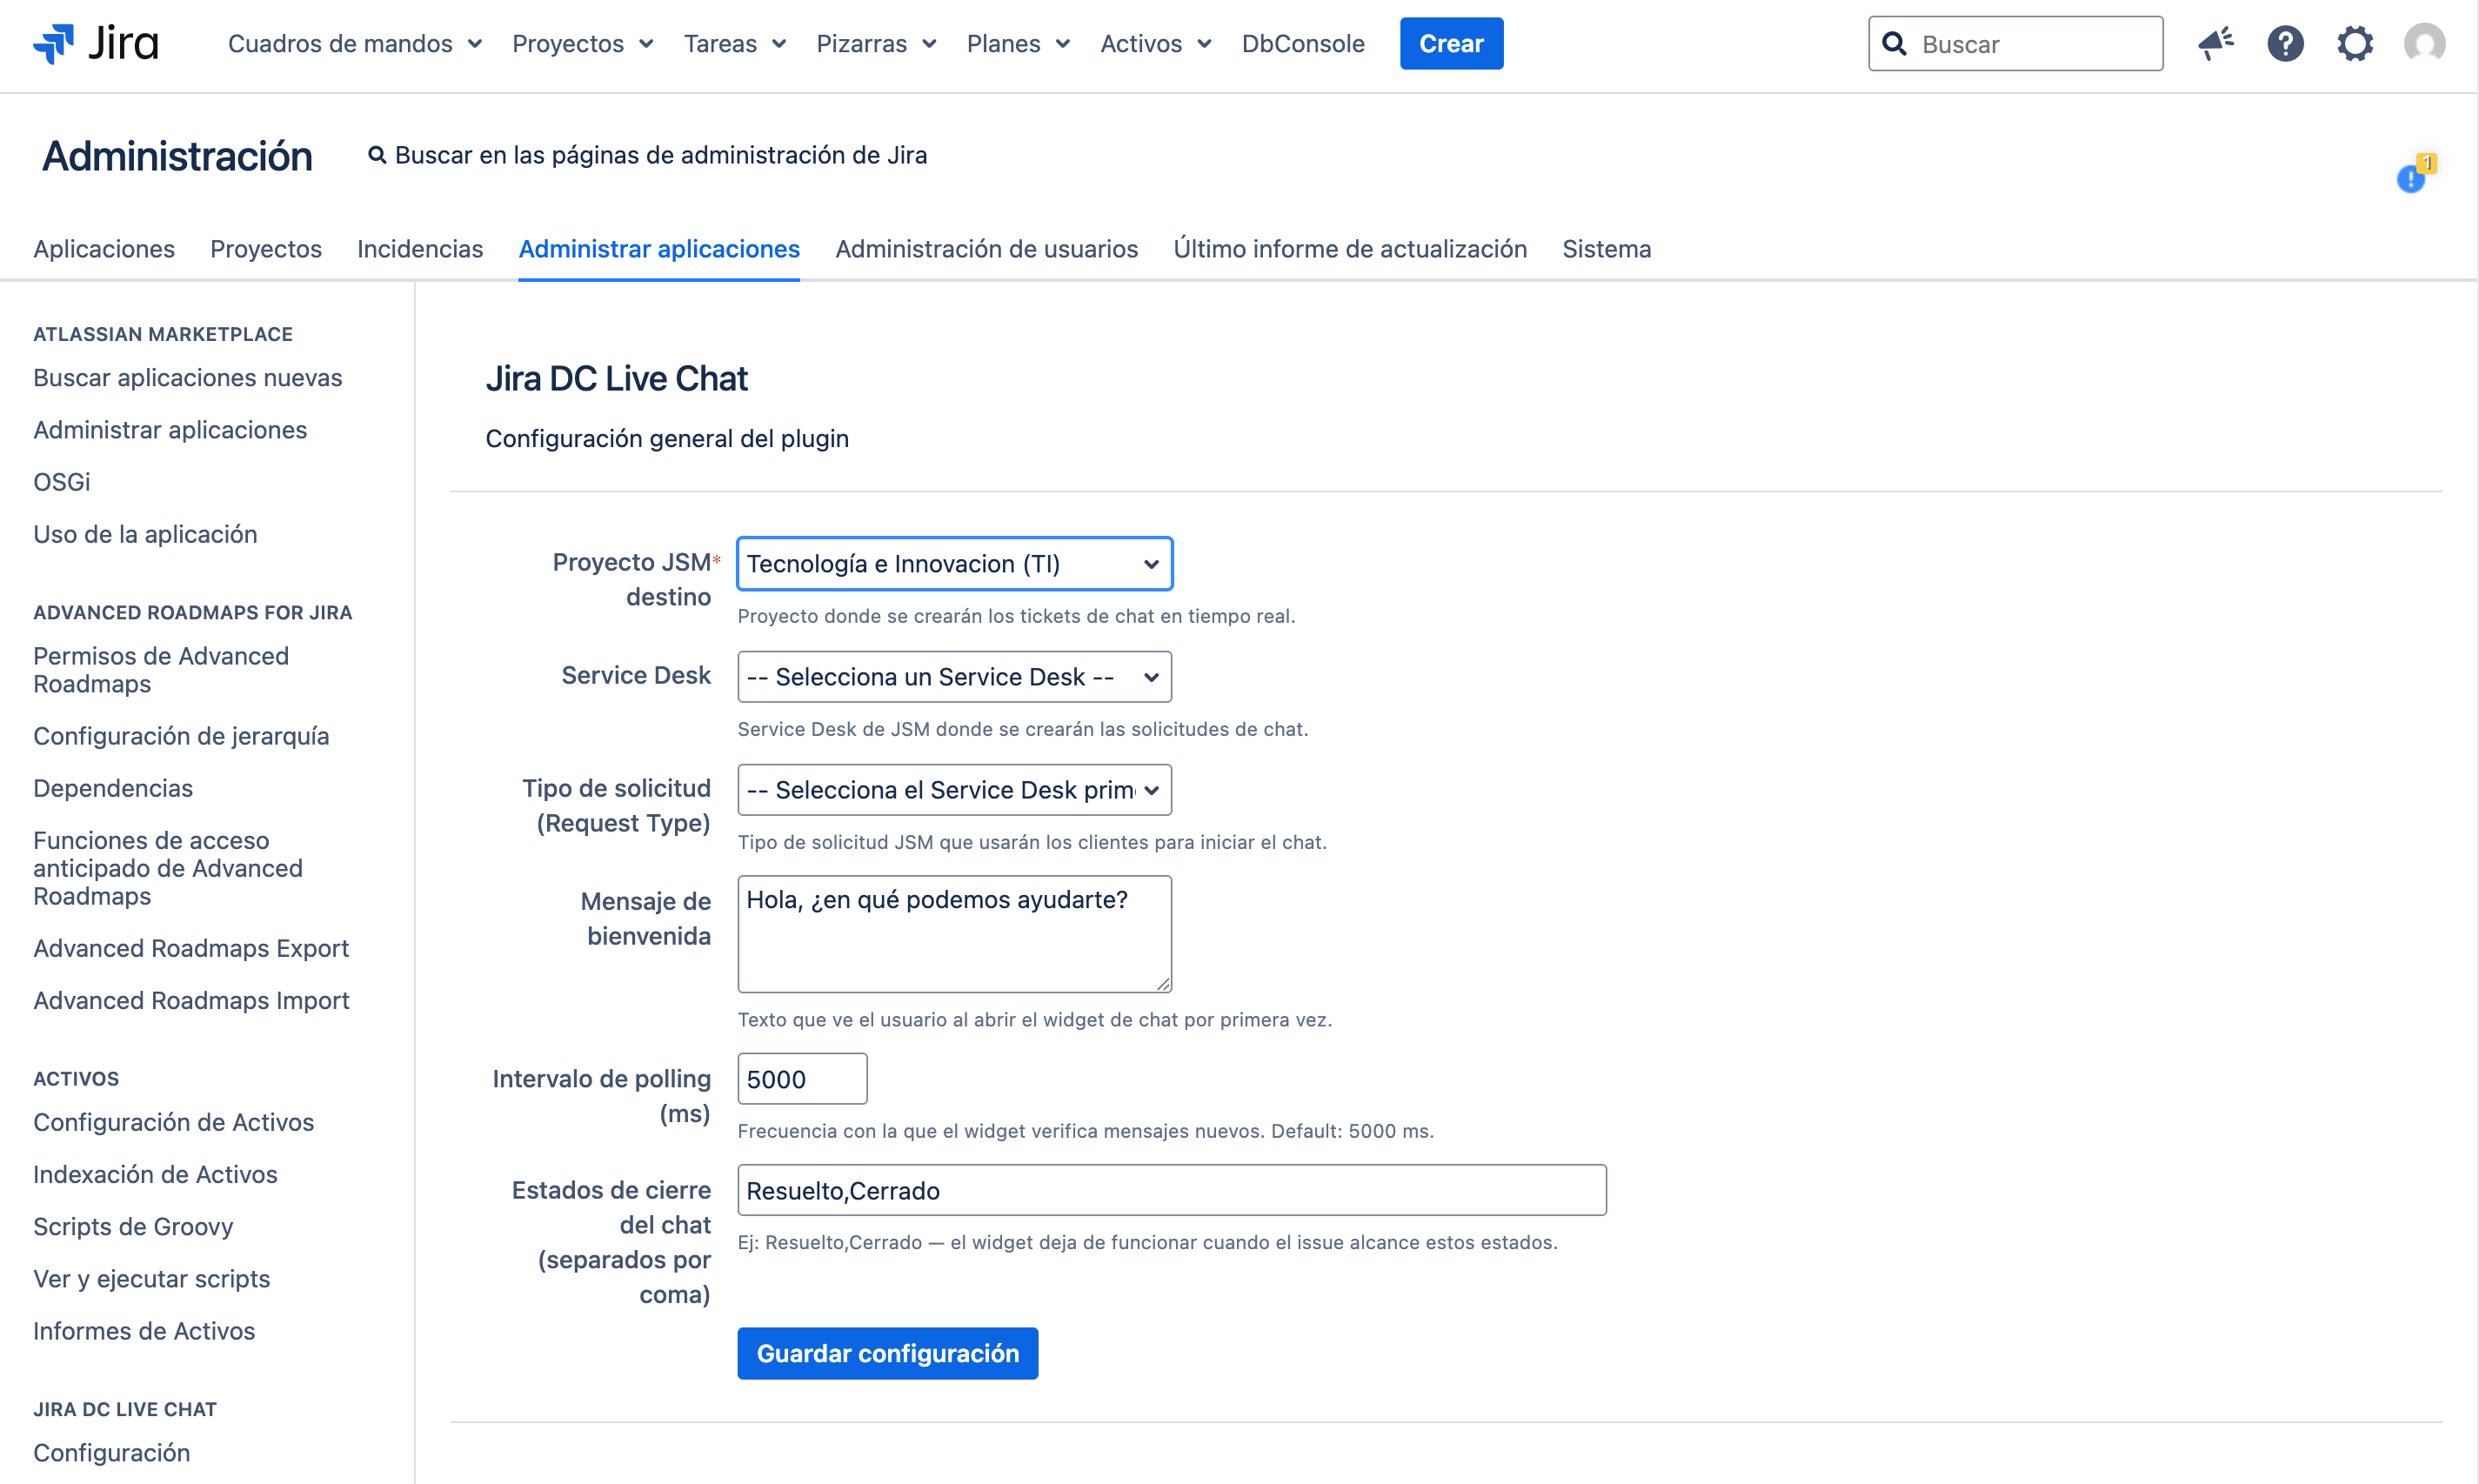Click the Intervalo de polling field
The height and width of the screenshot is (1484, 2479).
pos(802,1079)
